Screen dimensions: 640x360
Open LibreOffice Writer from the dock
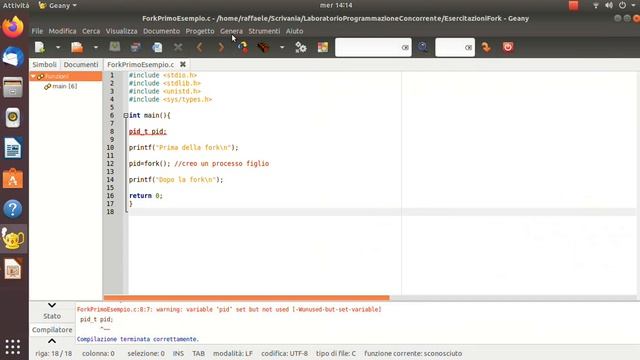click(x=13, y=148)
